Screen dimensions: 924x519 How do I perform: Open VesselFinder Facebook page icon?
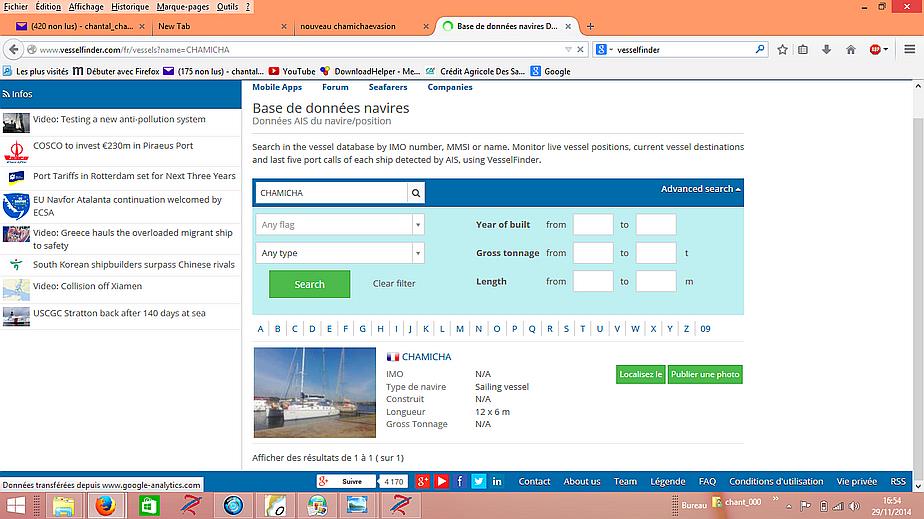point(460,481)
